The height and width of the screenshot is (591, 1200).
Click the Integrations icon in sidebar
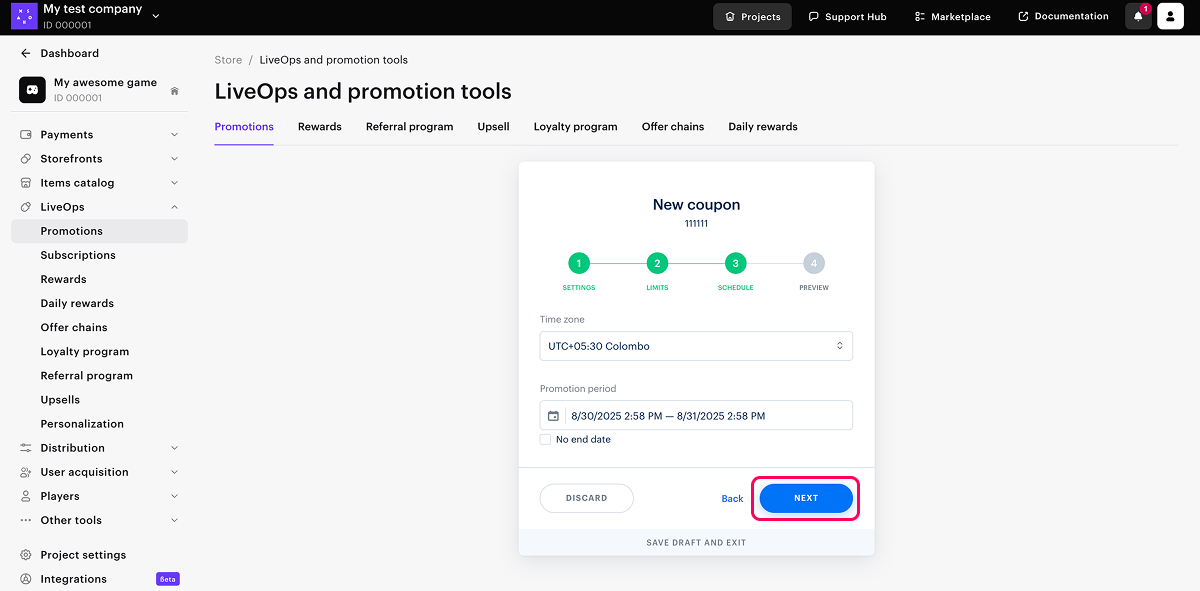pos(26,579)
